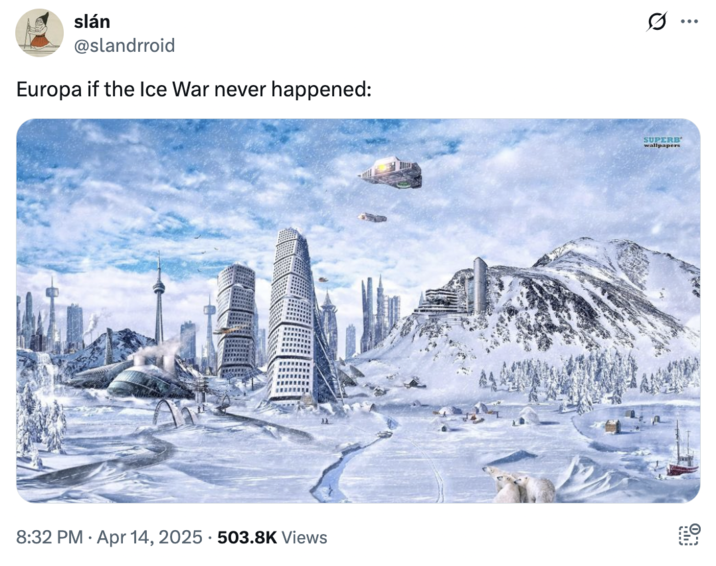Click the red boat on the ice
The width and height of the screenshot is (716, 566).
point(681,459)
